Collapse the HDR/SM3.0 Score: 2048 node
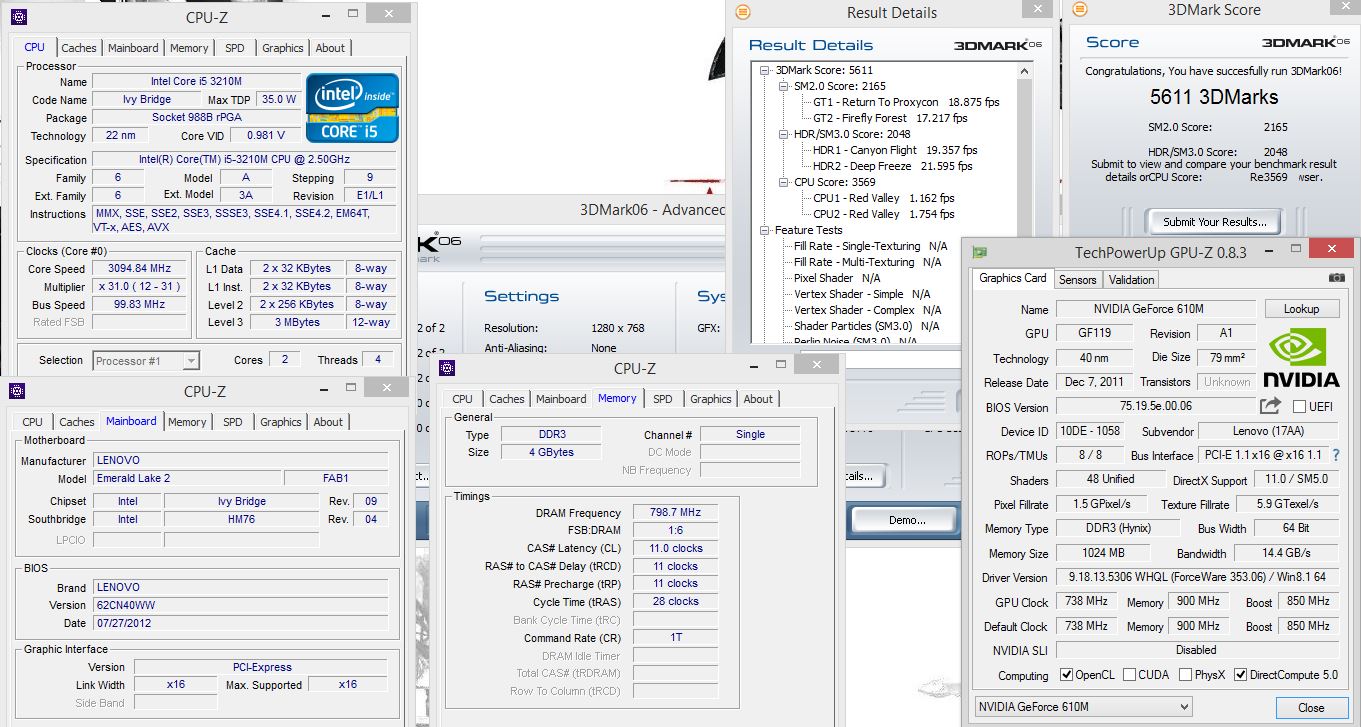 coord(784,134)
